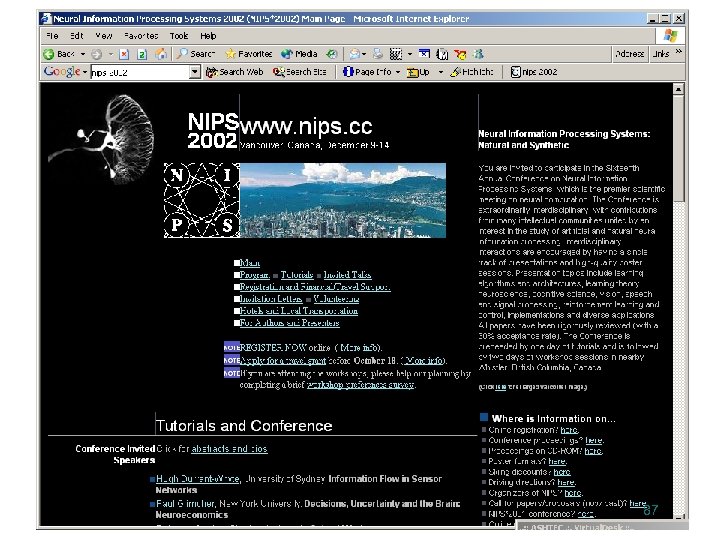Click the 'nips 2002' word-find button
Screen dimensions: 720x540
(534, 72)
